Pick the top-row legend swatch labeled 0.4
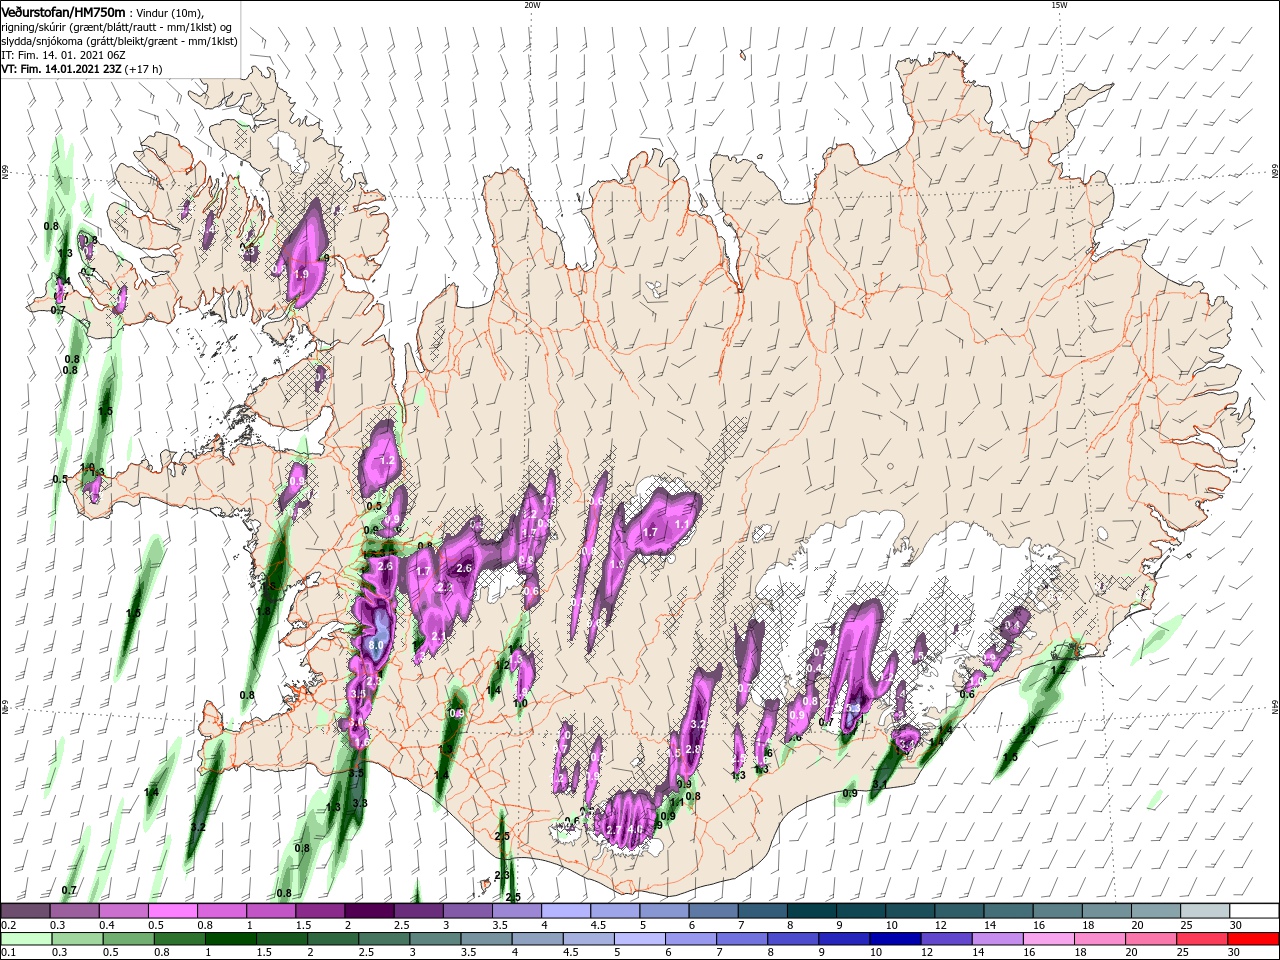 pyautogui.click(x=124, y=911)
